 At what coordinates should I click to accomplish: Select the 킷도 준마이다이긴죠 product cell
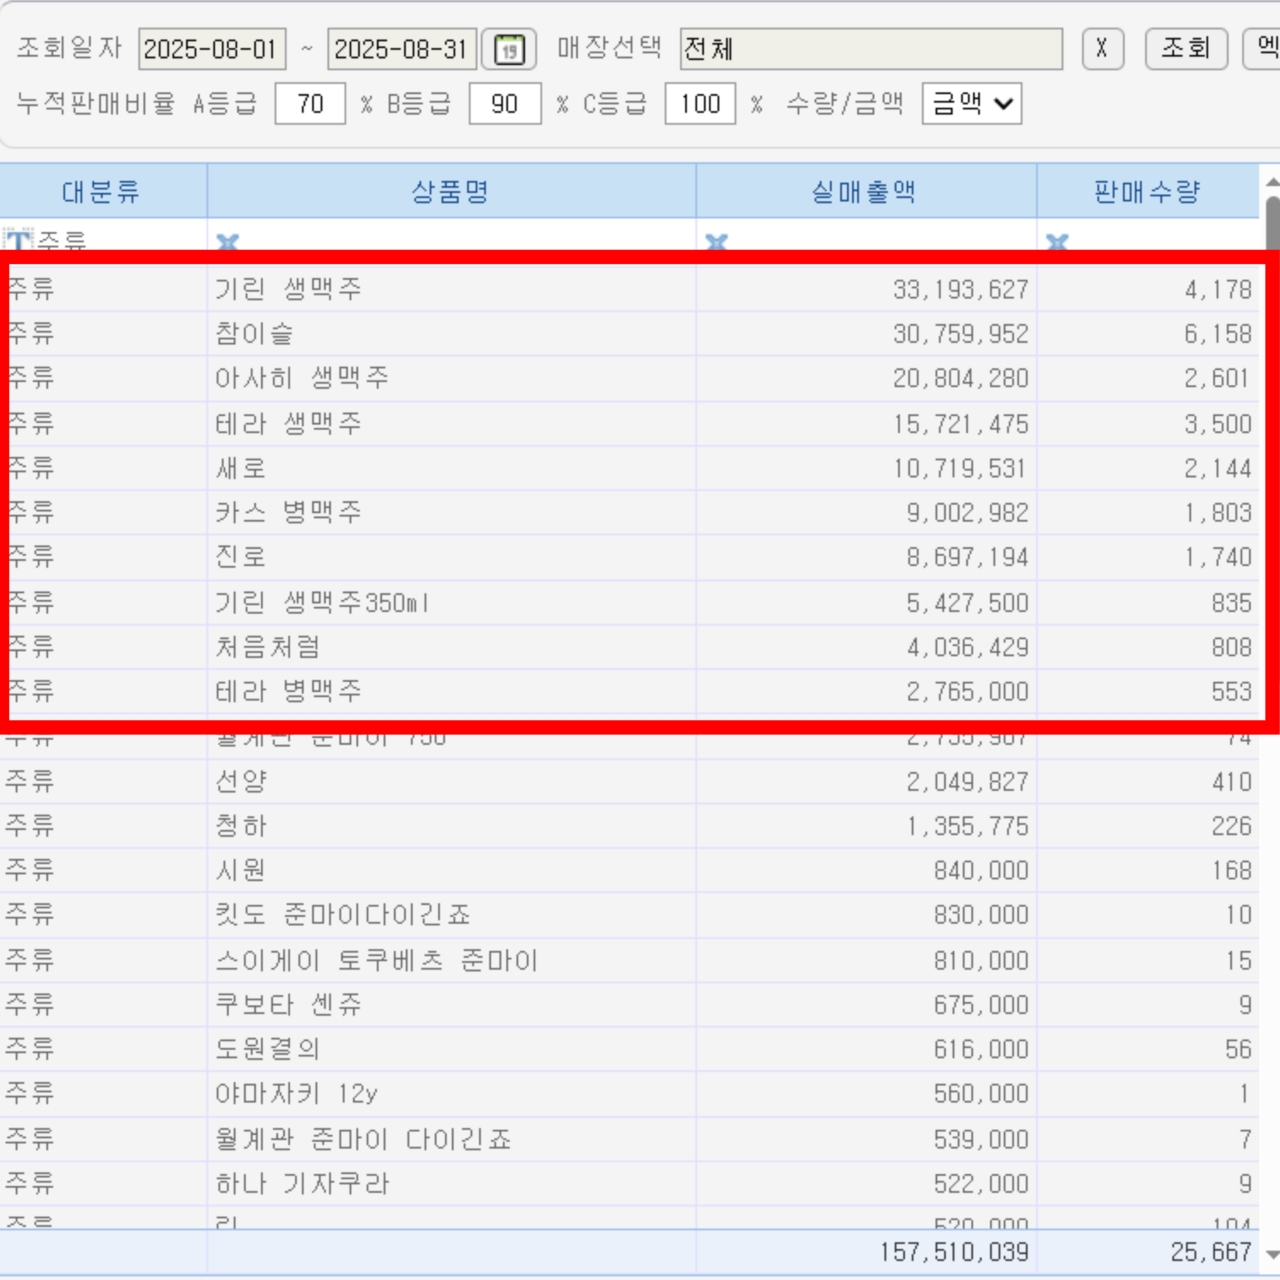[x=451, y=915]
